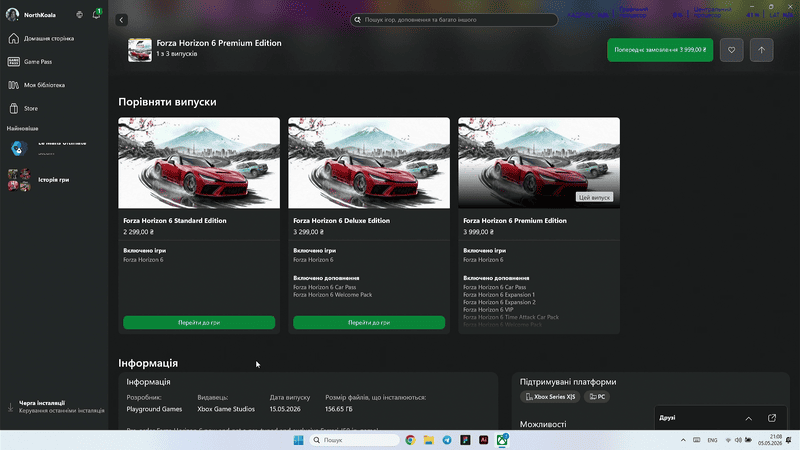This screenshot has height=450, width=800.
Task: Click 'Forza Horizon 6 Time Attack Car Pack'
Action: click(511, 317)
